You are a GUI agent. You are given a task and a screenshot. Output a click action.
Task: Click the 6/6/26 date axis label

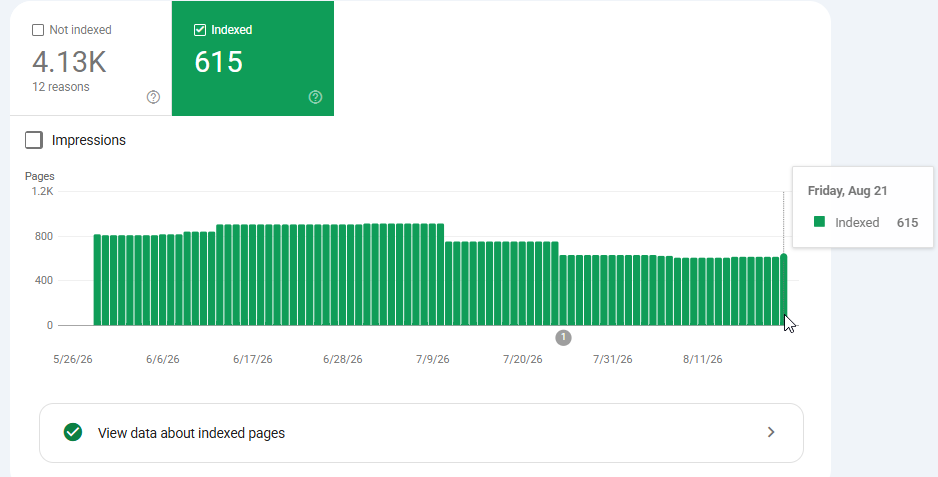click(x=163, y=359)
